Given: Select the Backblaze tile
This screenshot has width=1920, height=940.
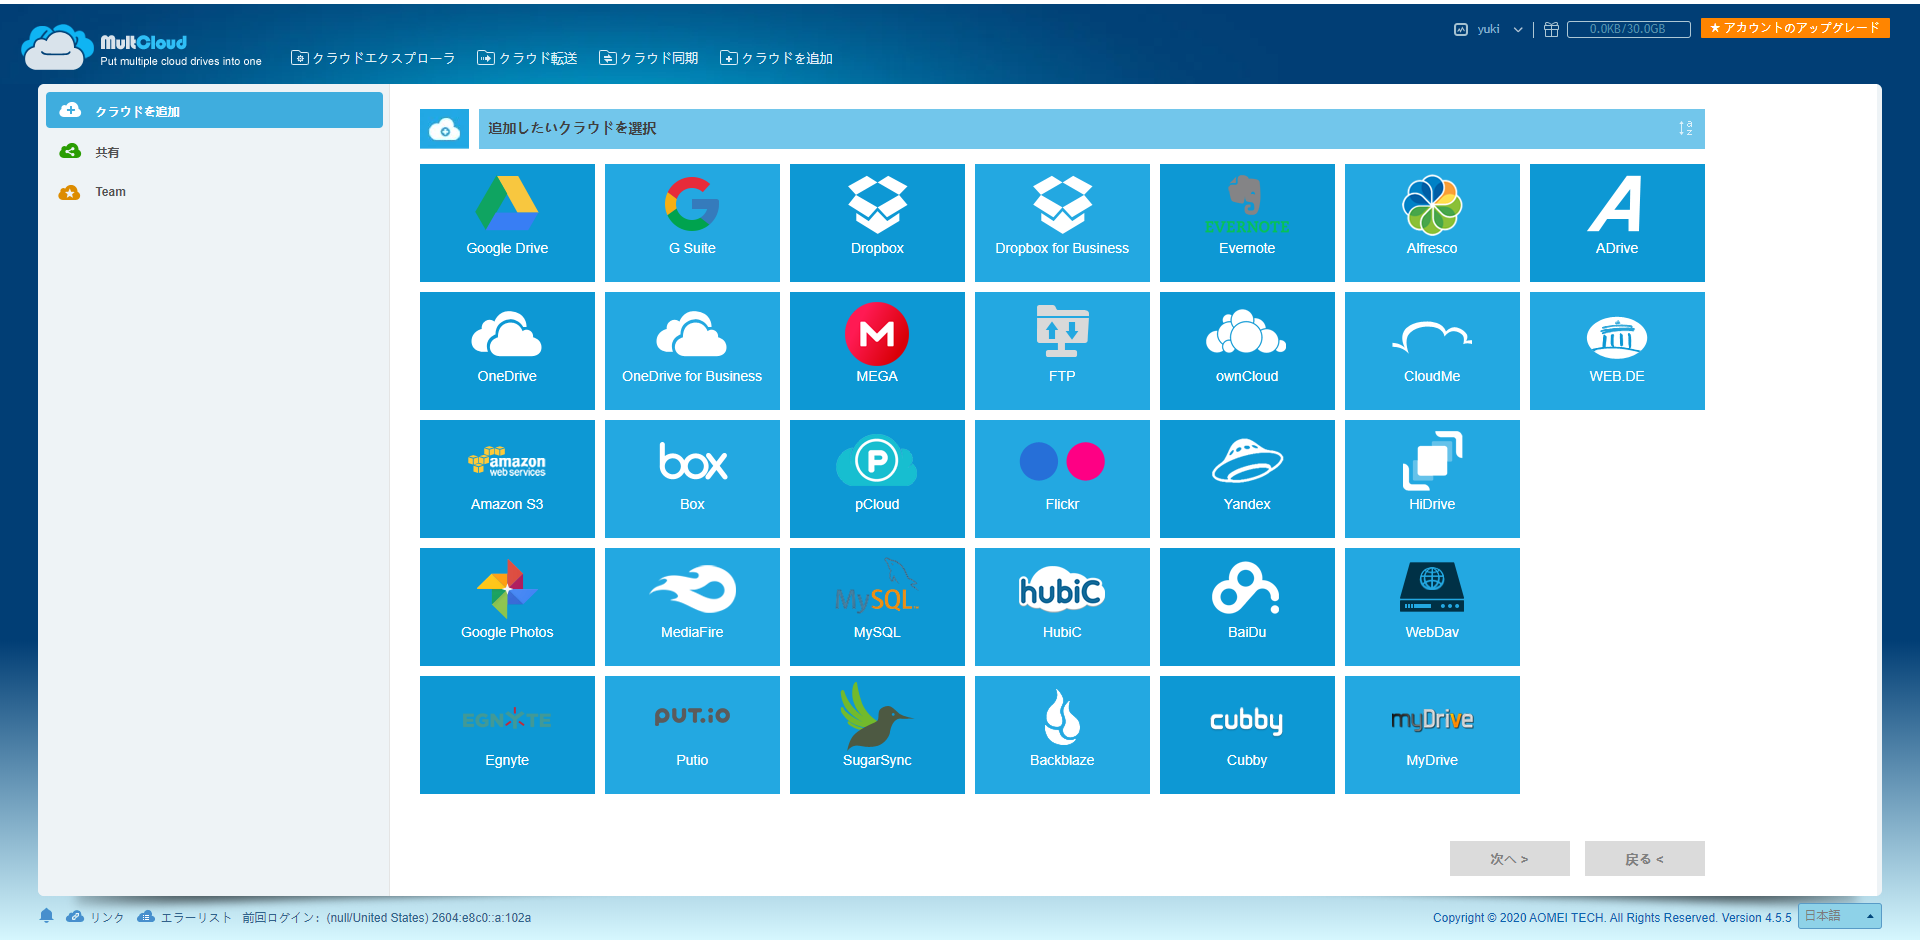Looking at the screenshot, I should (1062, 735).
